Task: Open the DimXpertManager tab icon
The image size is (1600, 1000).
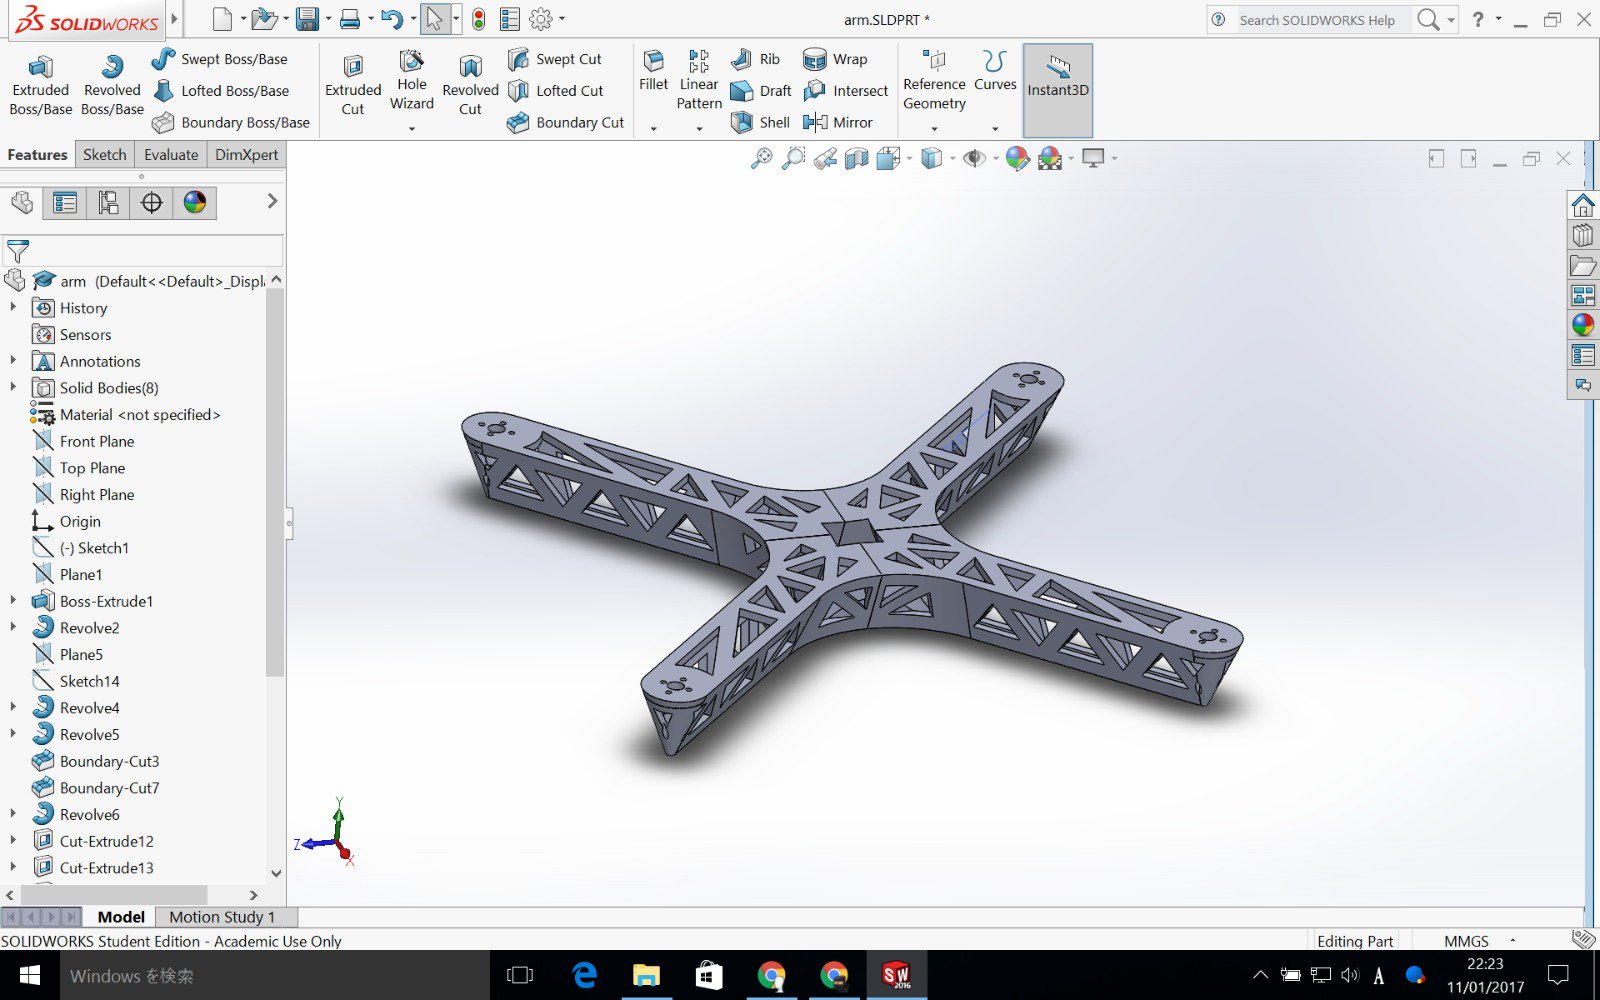Action: pyautogui.click(x=151, y=203)
